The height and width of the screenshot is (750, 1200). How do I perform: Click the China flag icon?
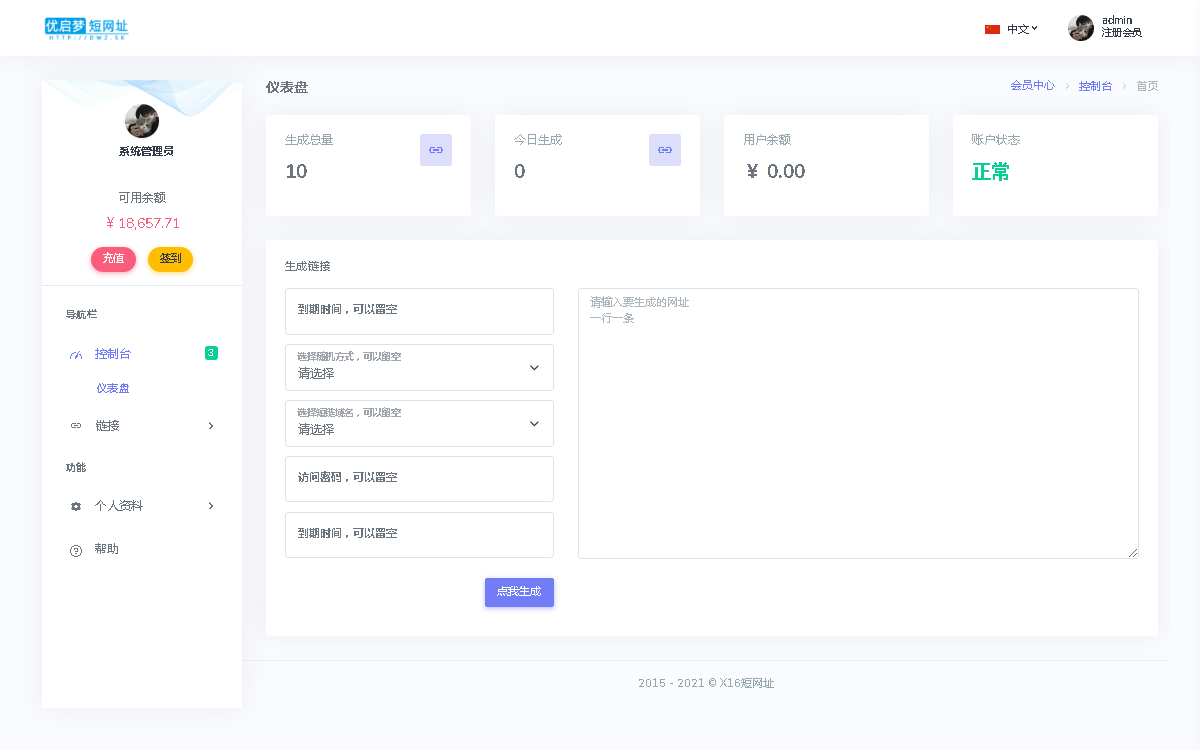coord(992,29)
